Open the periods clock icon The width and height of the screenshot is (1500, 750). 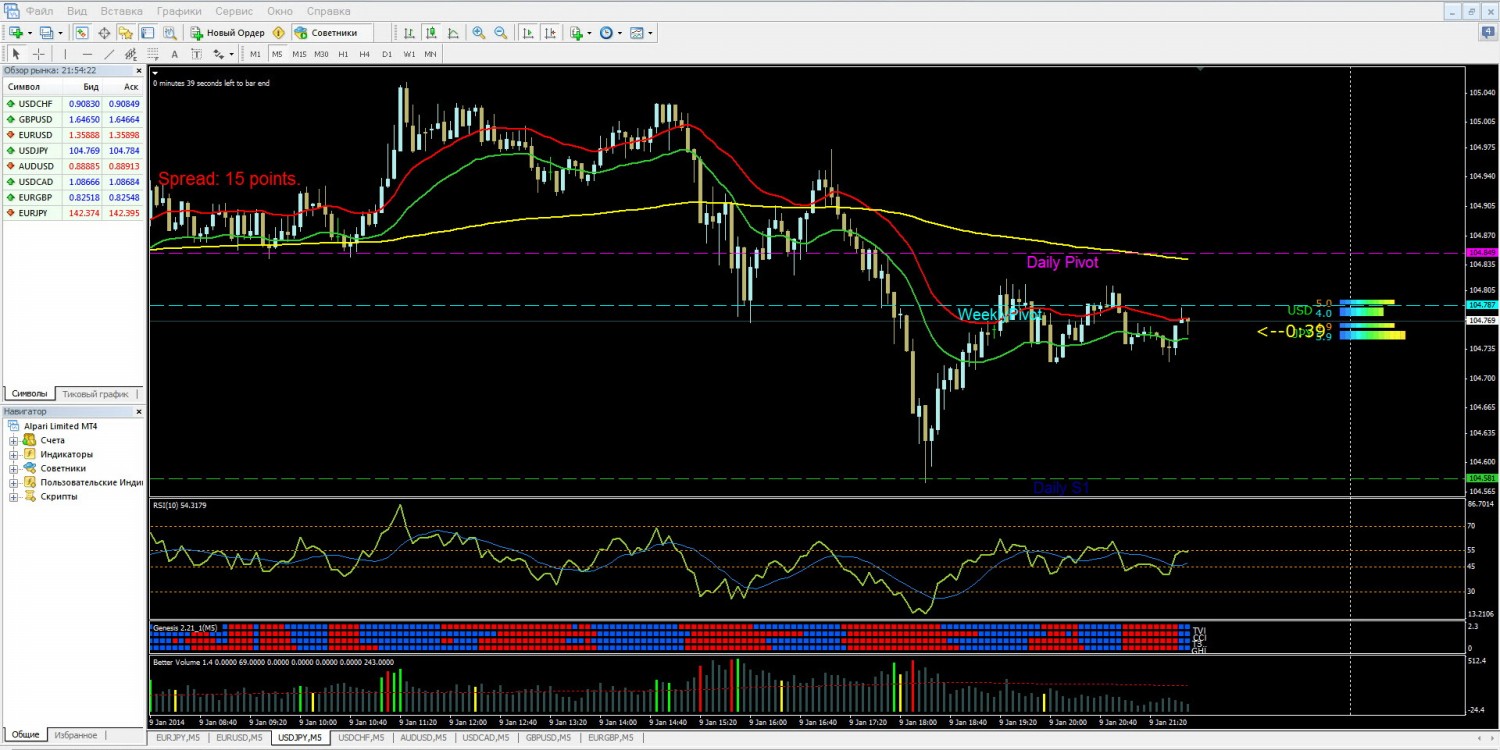pyautogui.click(x=606, y=33)
